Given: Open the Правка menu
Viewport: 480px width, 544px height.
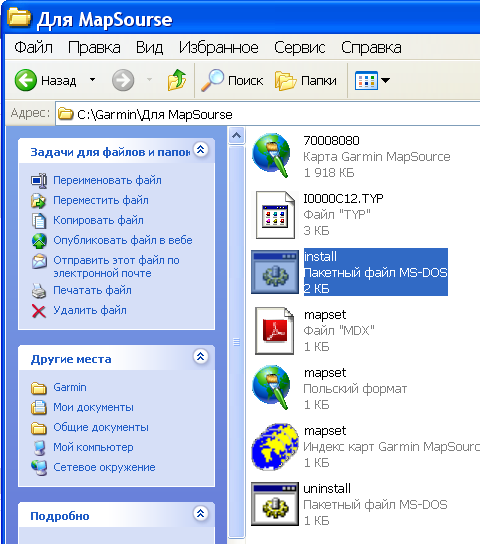Looking at the screenshot, I should (94, 48).
